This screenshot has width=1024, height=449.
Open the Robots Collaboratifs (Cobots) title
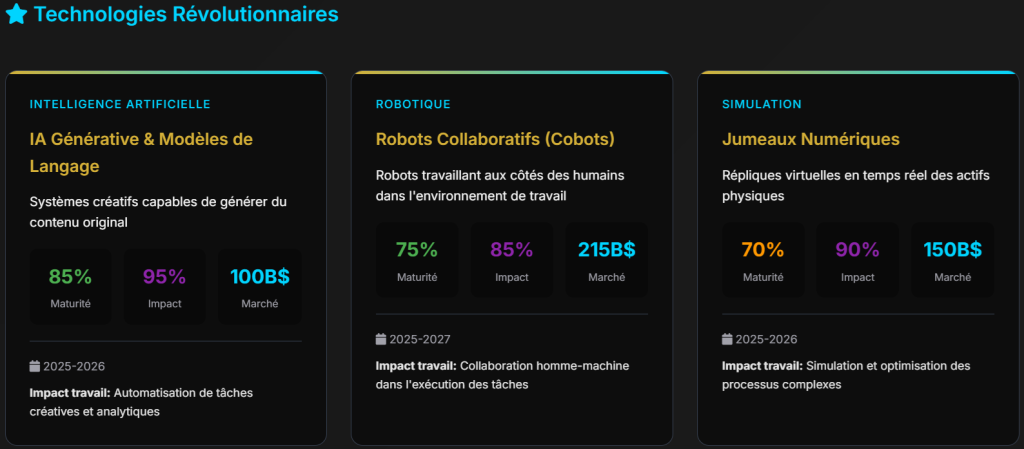[495, 139]
